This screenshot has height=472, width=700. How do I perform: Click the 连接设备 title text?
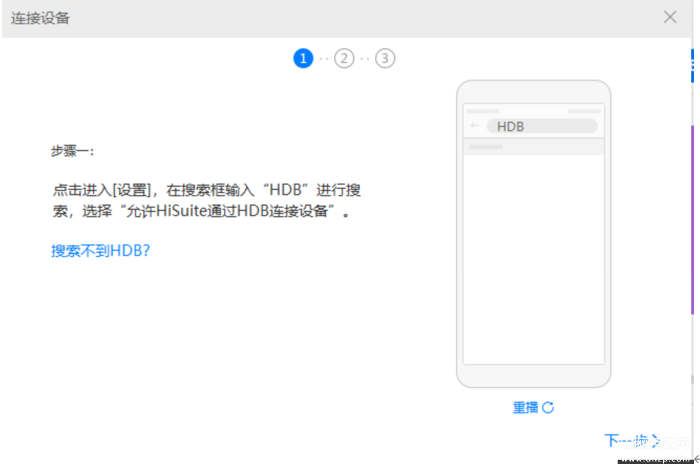[x=40, y=18]
